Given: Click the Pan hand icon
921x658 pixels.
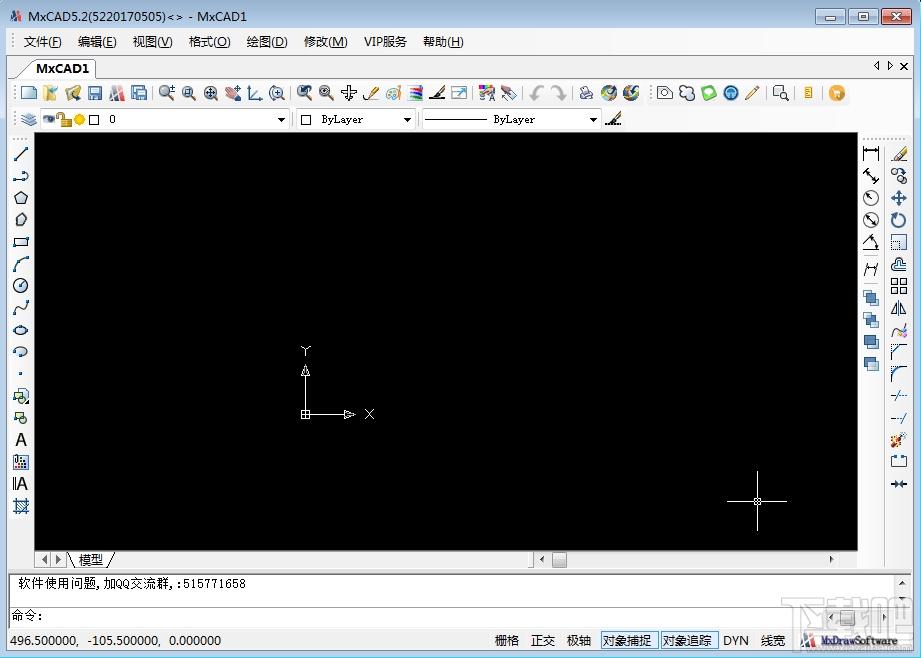Looking at the screenshot, I should click(x=233, y=93).
